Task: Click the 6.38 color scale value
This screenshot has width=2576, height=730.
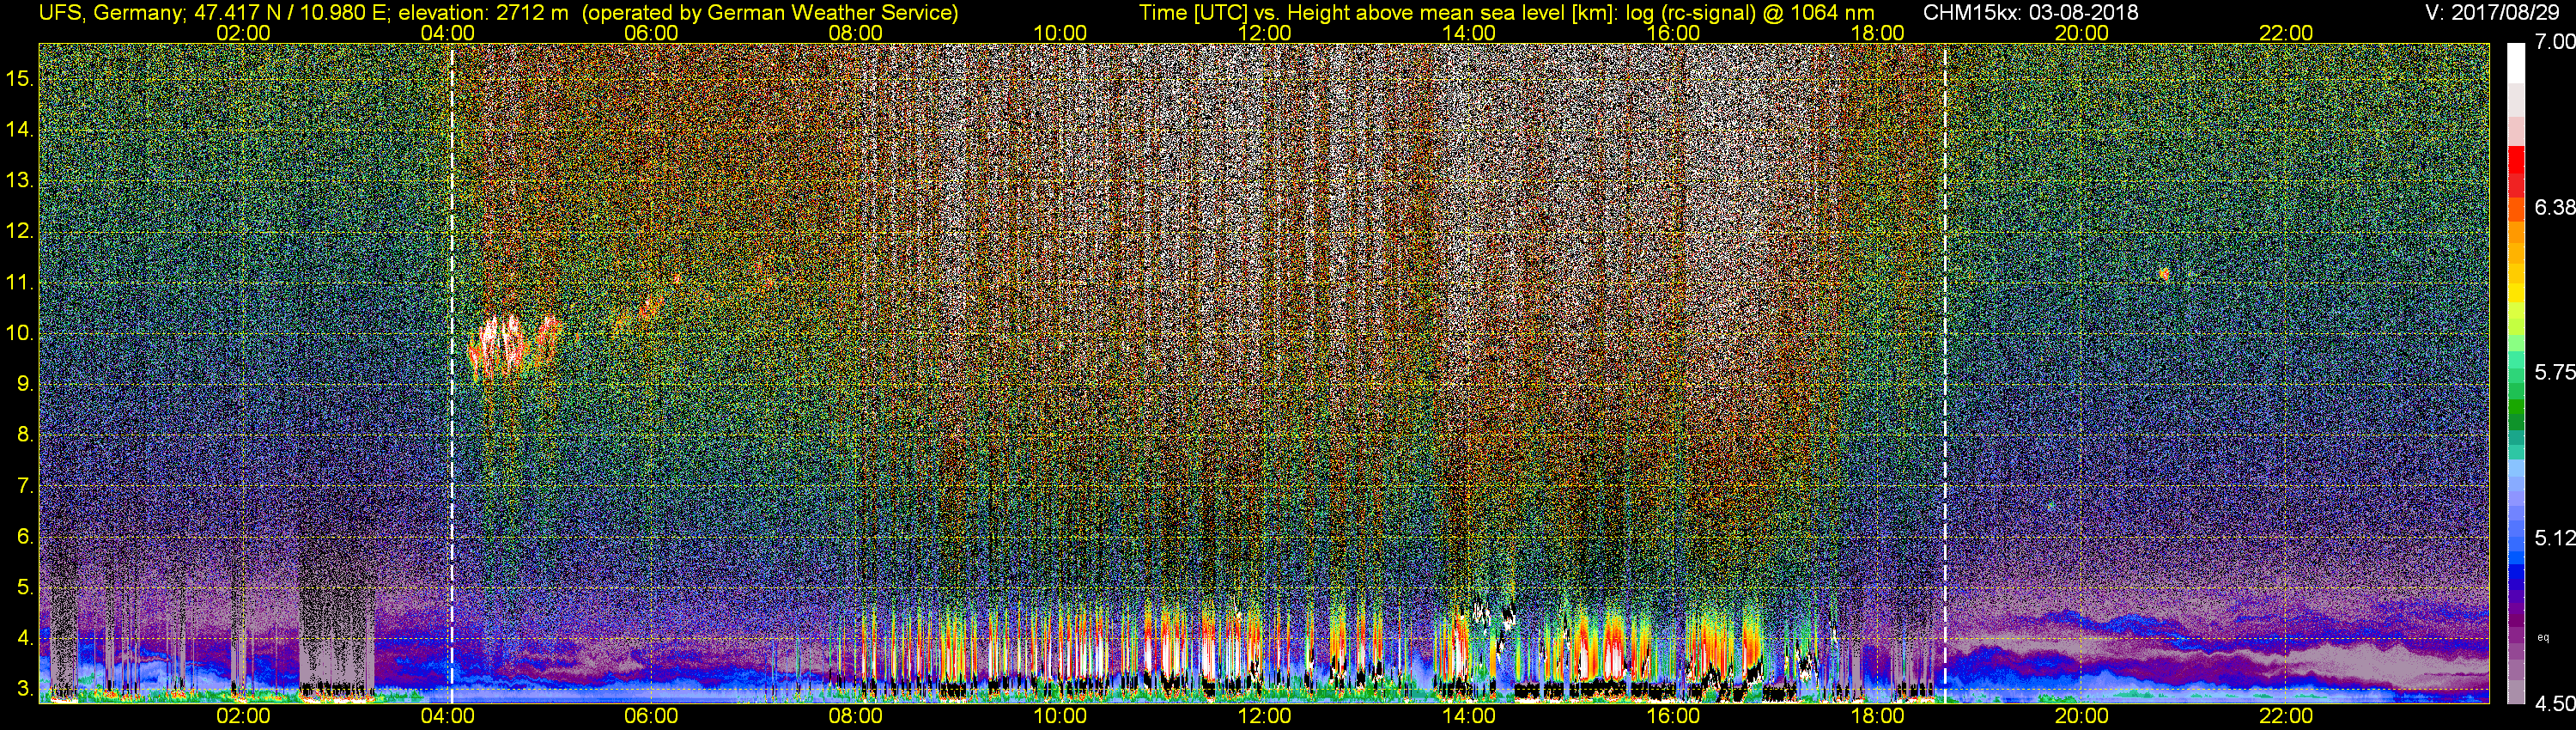Action: pyautogui.click(x=2555, y=207)
